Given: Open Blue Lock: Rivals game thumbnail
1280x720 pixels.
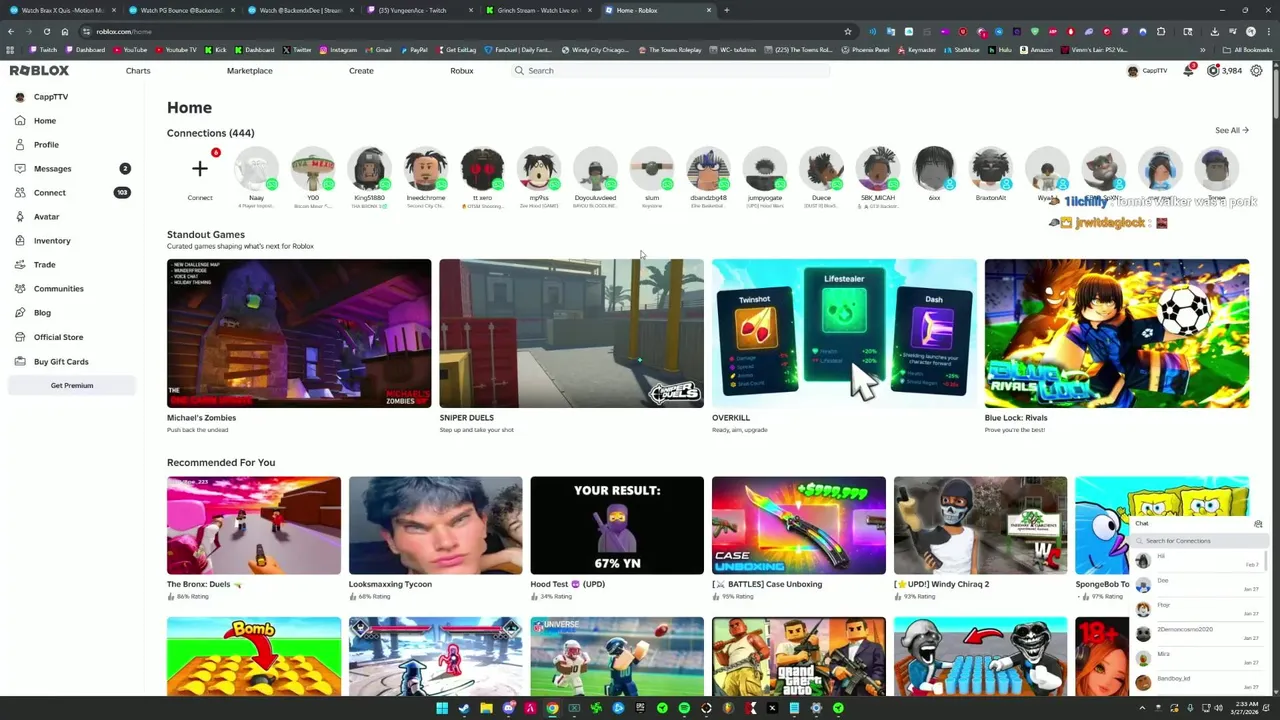Looking at the screenshot, I should 1116,333.
